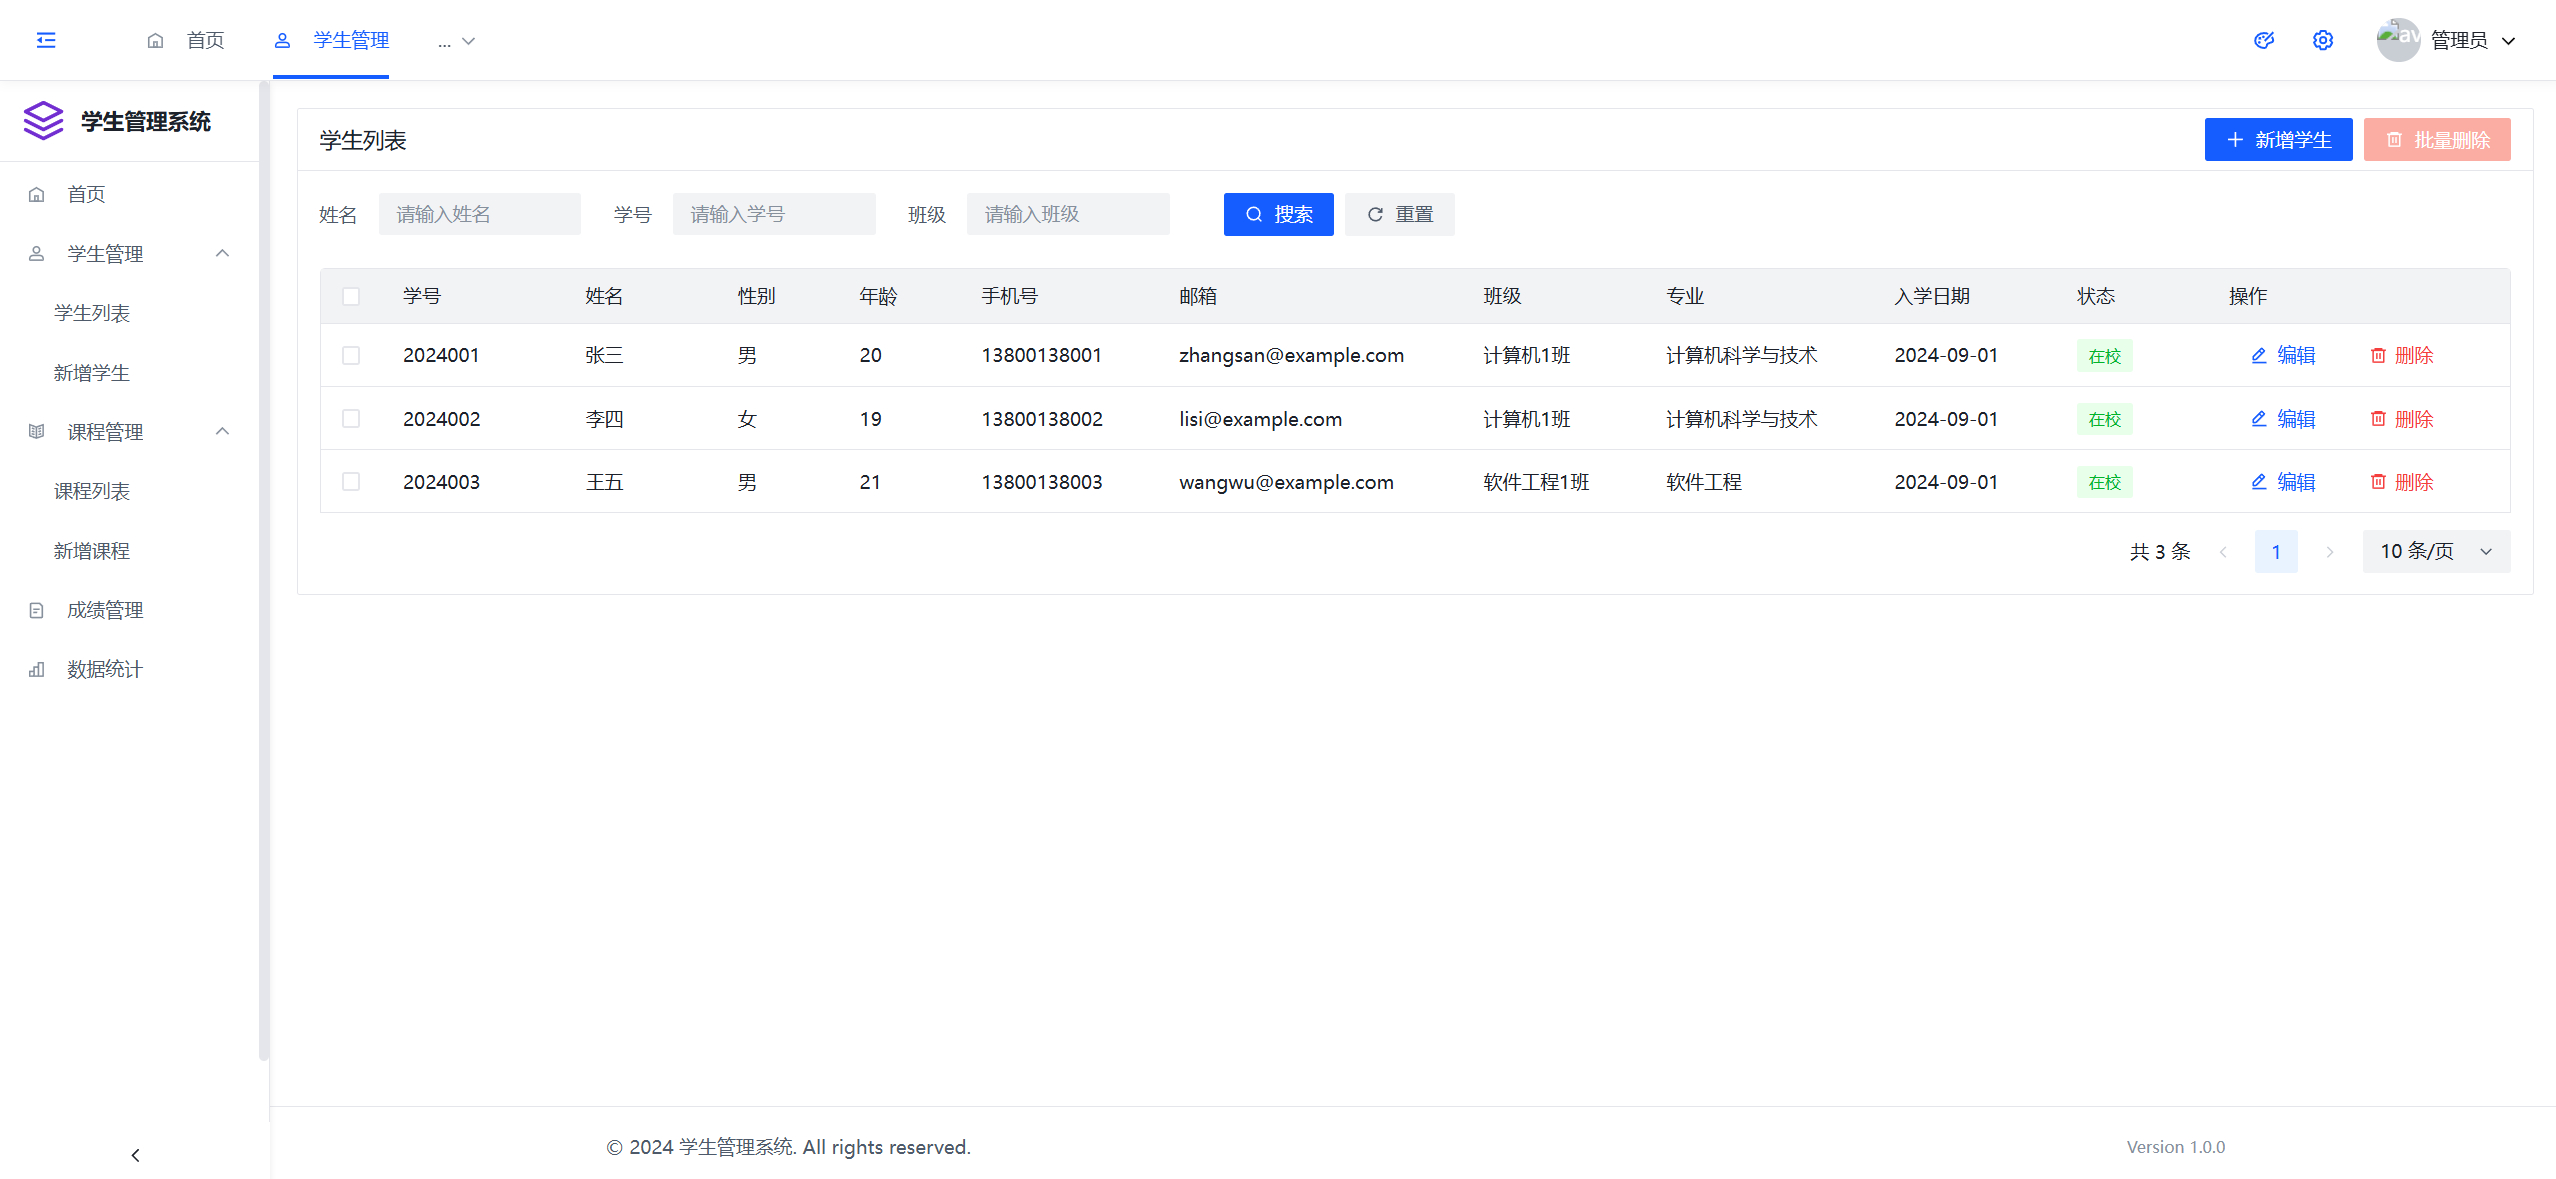
Task: Click the magnifier icon on the search button
Action: (1254, 214)
